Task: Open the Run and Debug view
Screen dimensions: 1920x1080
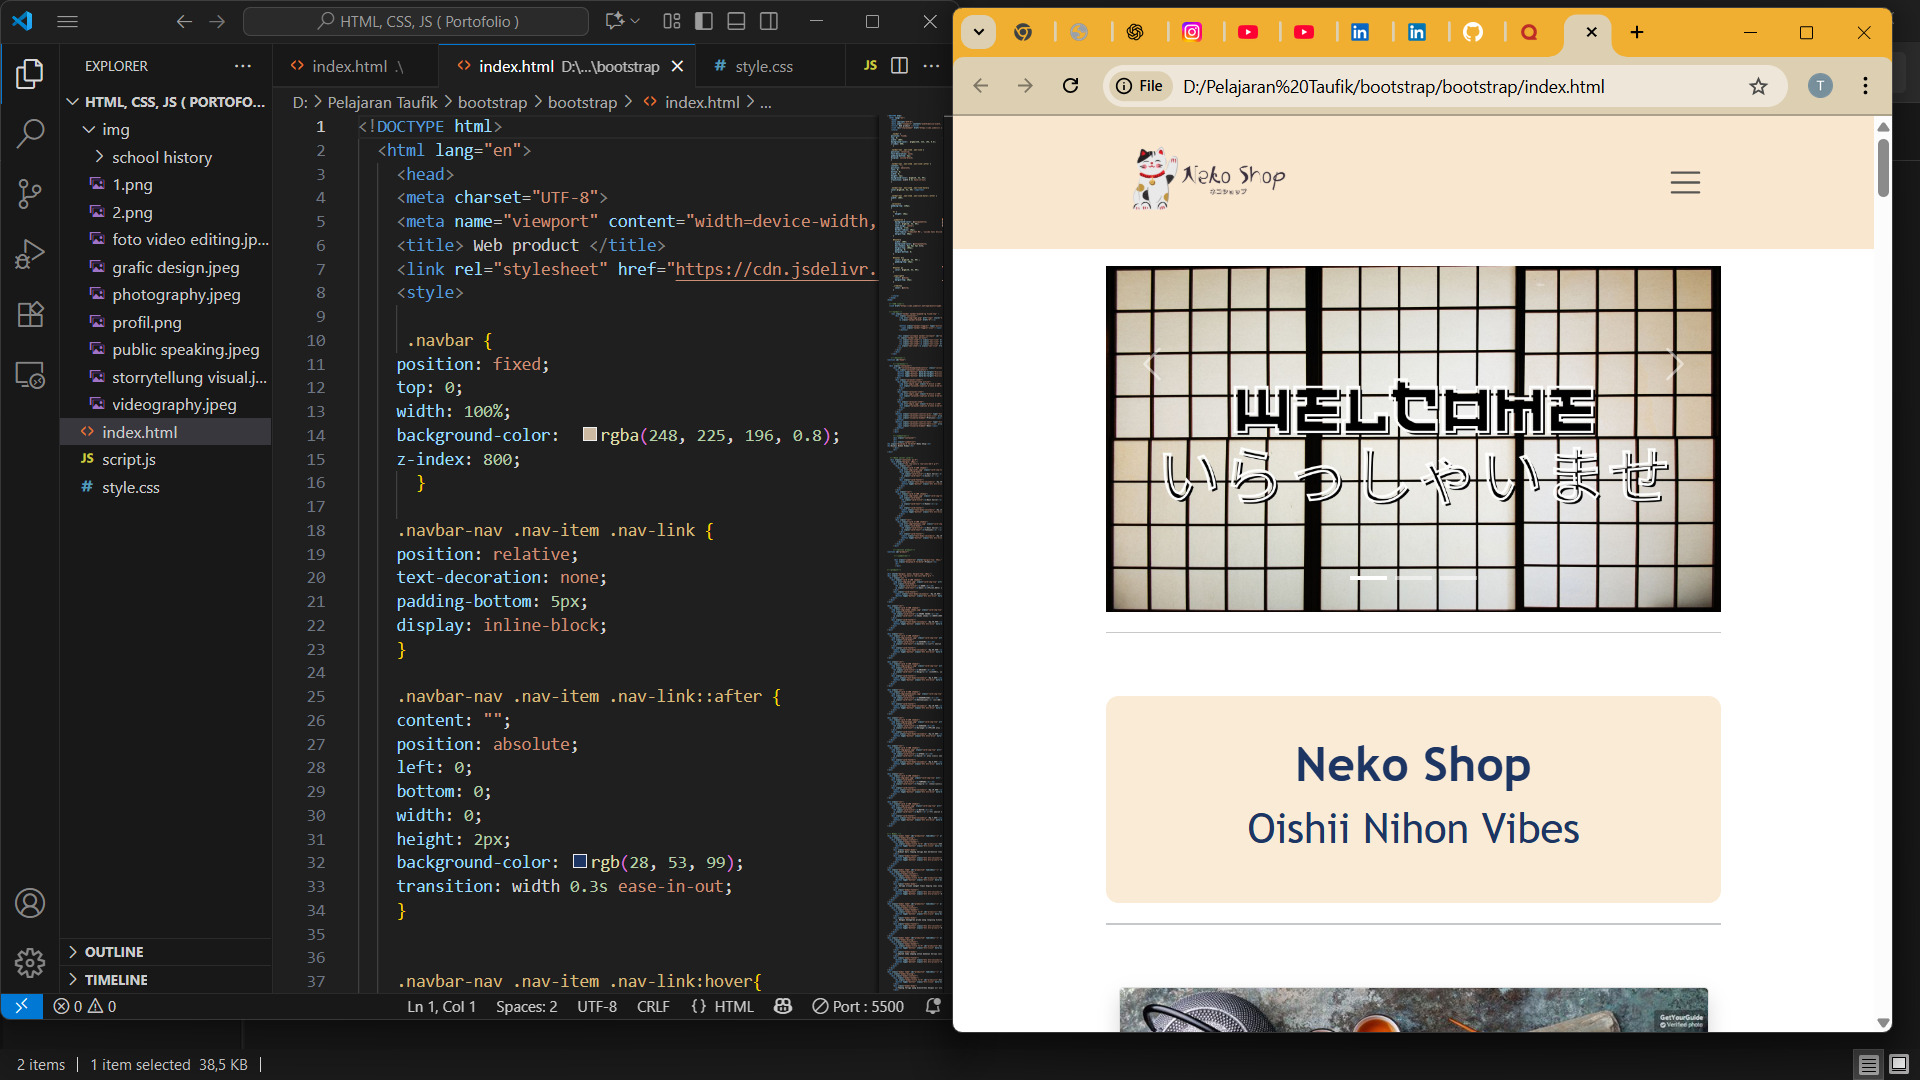Action: pos(30,254)
